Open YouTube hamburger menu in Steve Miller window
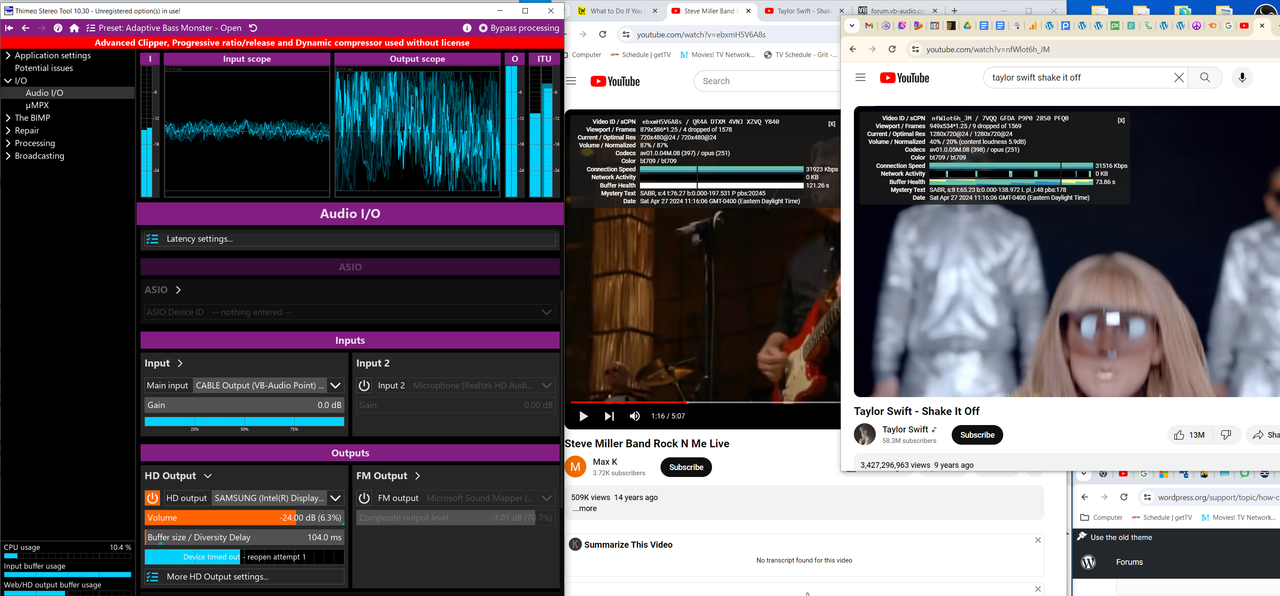The height and width of the screenshot is (596, 1280). (572, 81)
